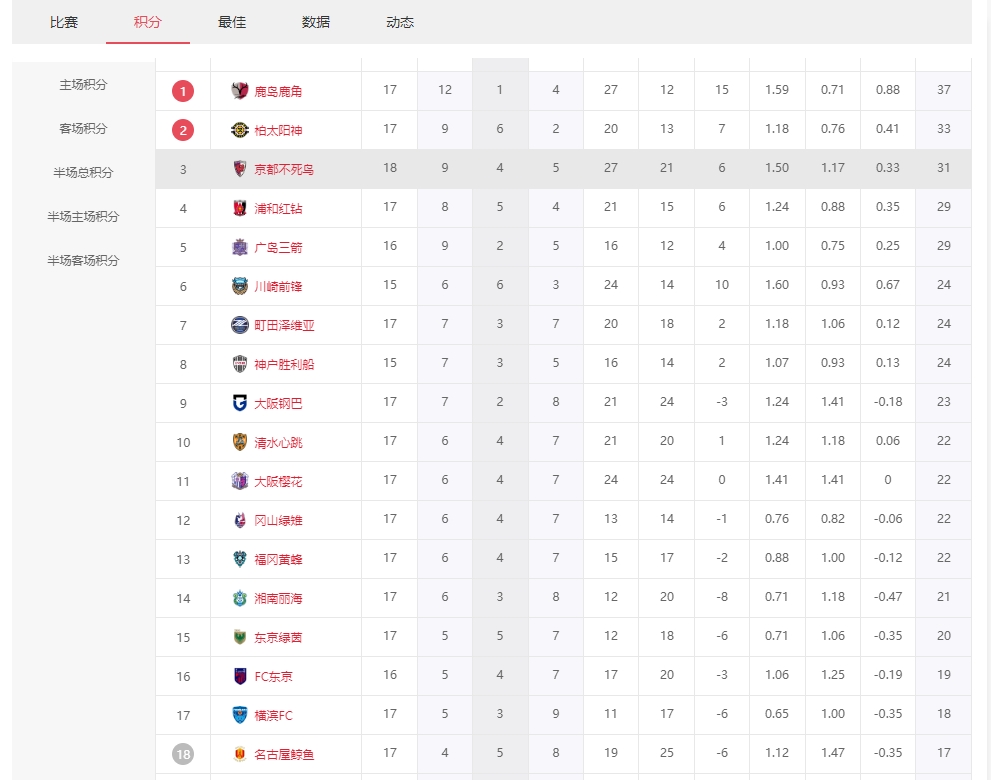Click the 浦和红钻 team badge icon
This screenshot has width=991, height=780.
pyautogui.click(x=240, y=208)
